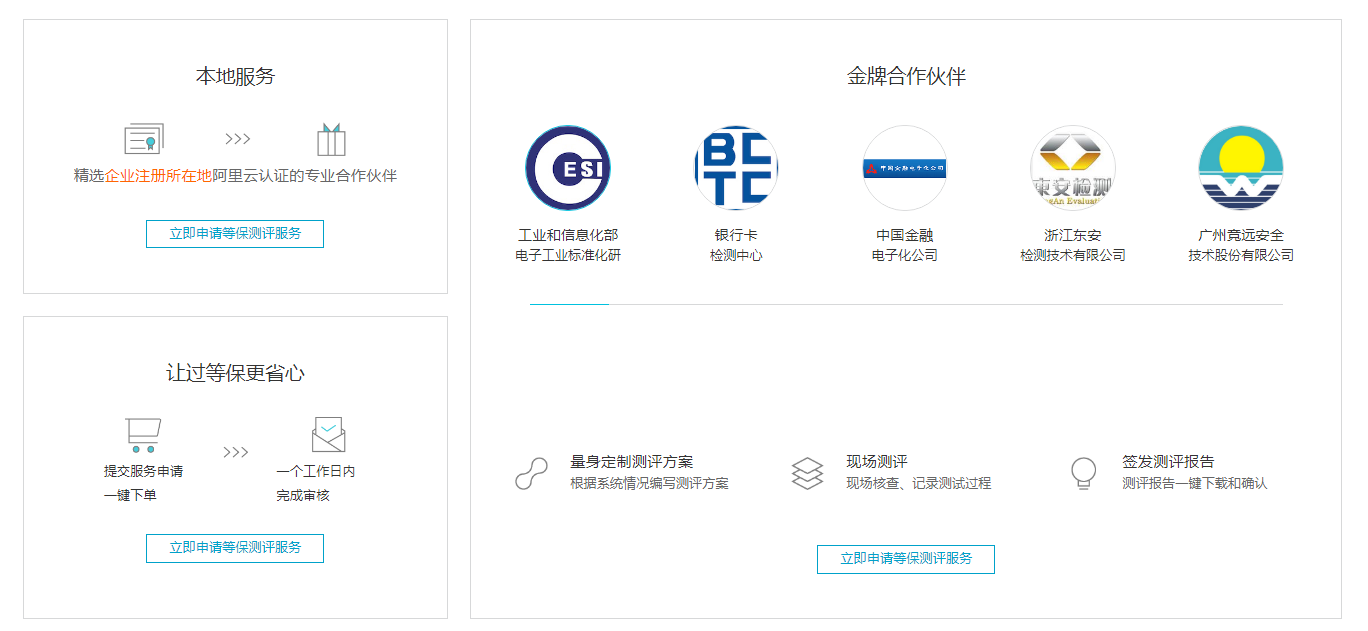Select the 中国金融电子化公司 logo

point(905,168)
